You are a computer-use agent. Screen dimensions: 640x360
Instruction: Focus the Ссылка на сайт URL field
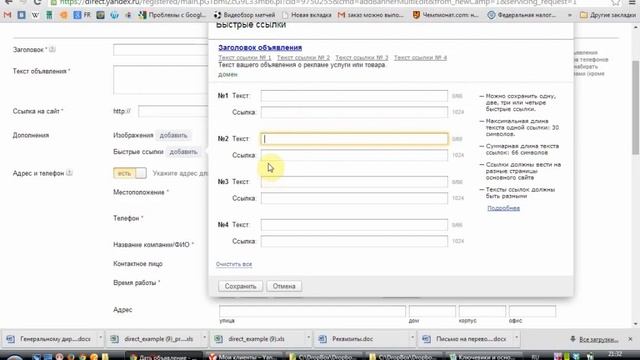[x=173, y=111]
